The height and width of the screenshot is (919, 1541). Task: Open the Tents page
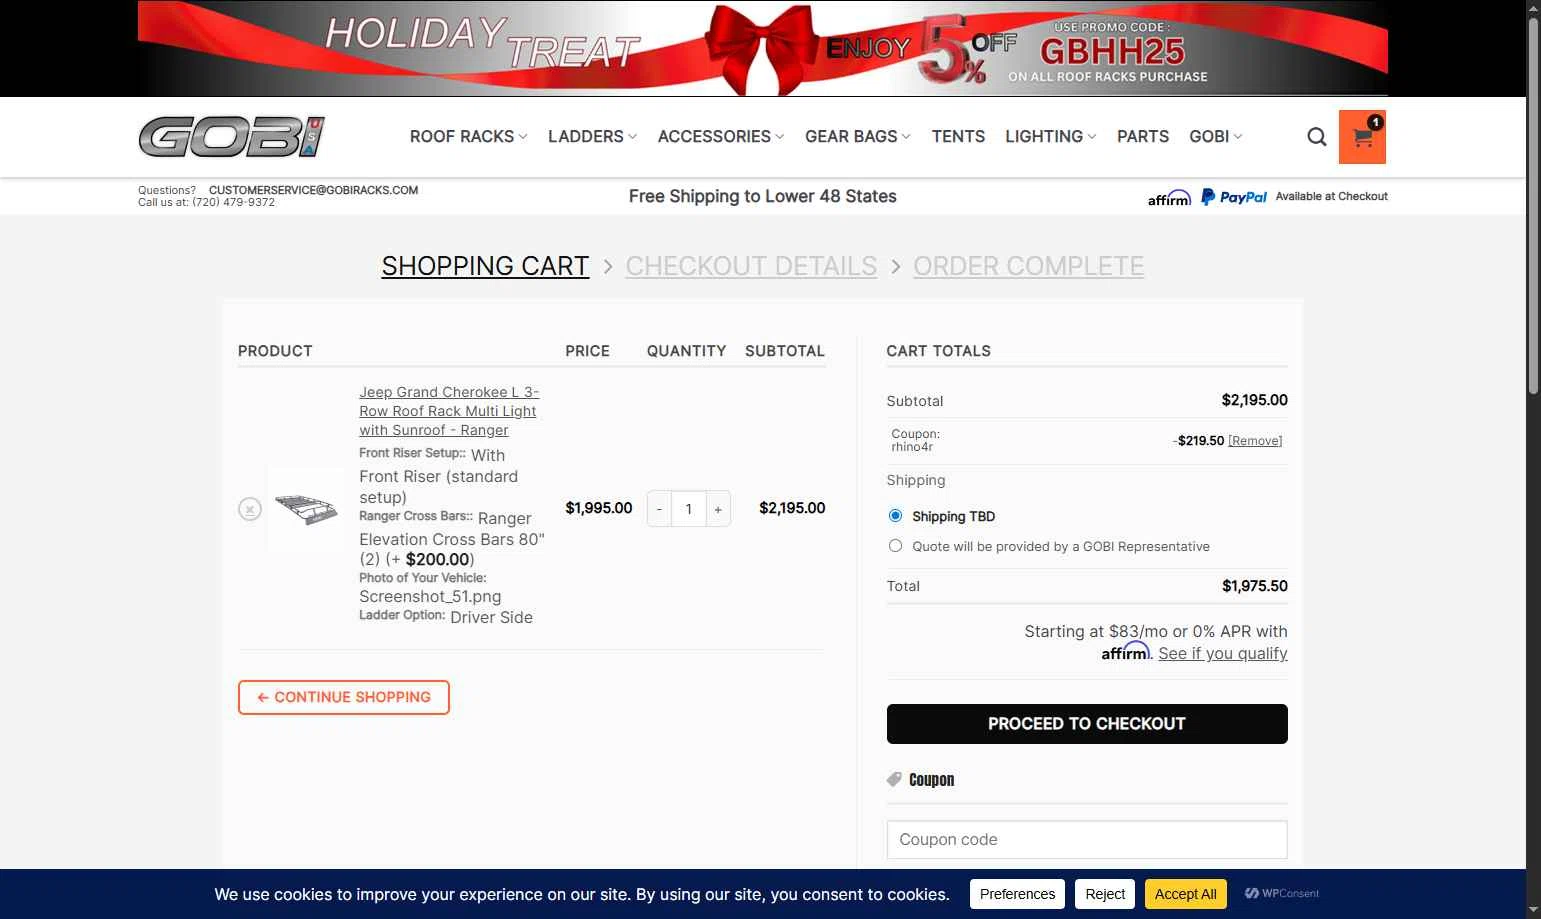958,137
